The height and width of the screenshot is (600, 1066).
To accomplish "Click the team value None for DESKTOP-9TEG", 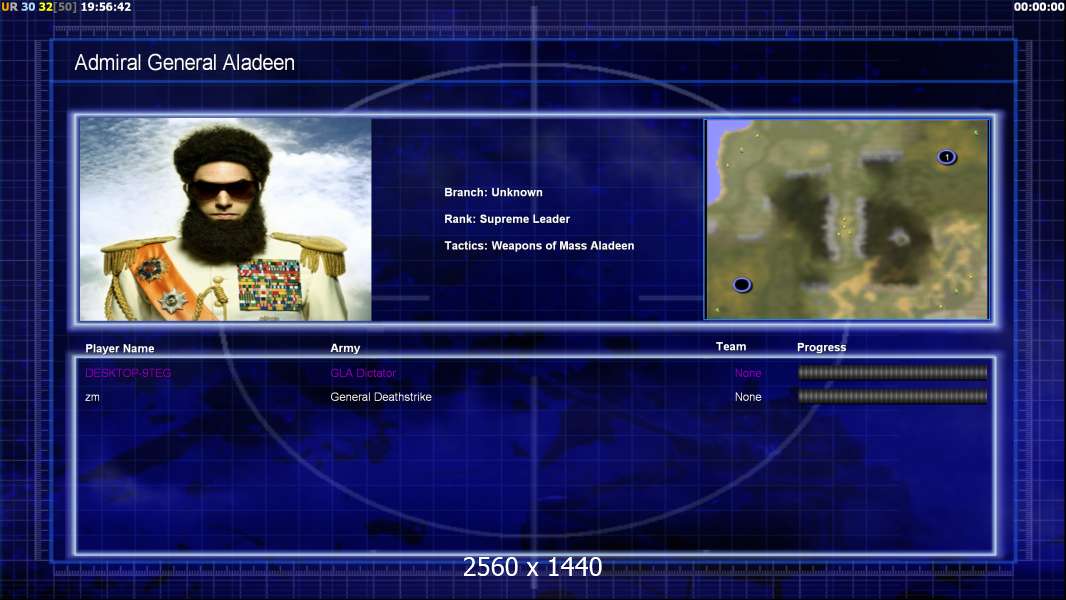I will [748, 373].
